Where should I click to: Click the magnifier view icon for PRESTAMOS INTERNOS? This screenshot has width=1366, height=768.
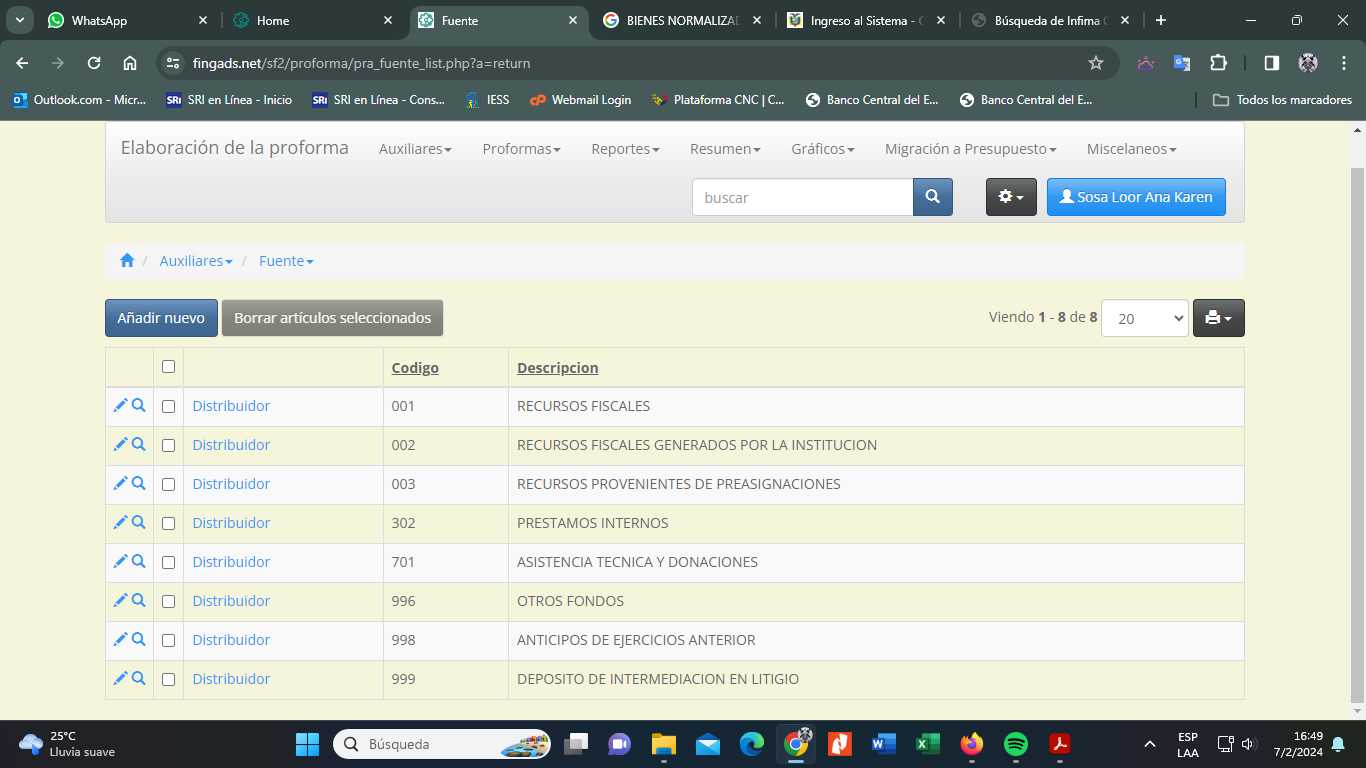point(139,522)
